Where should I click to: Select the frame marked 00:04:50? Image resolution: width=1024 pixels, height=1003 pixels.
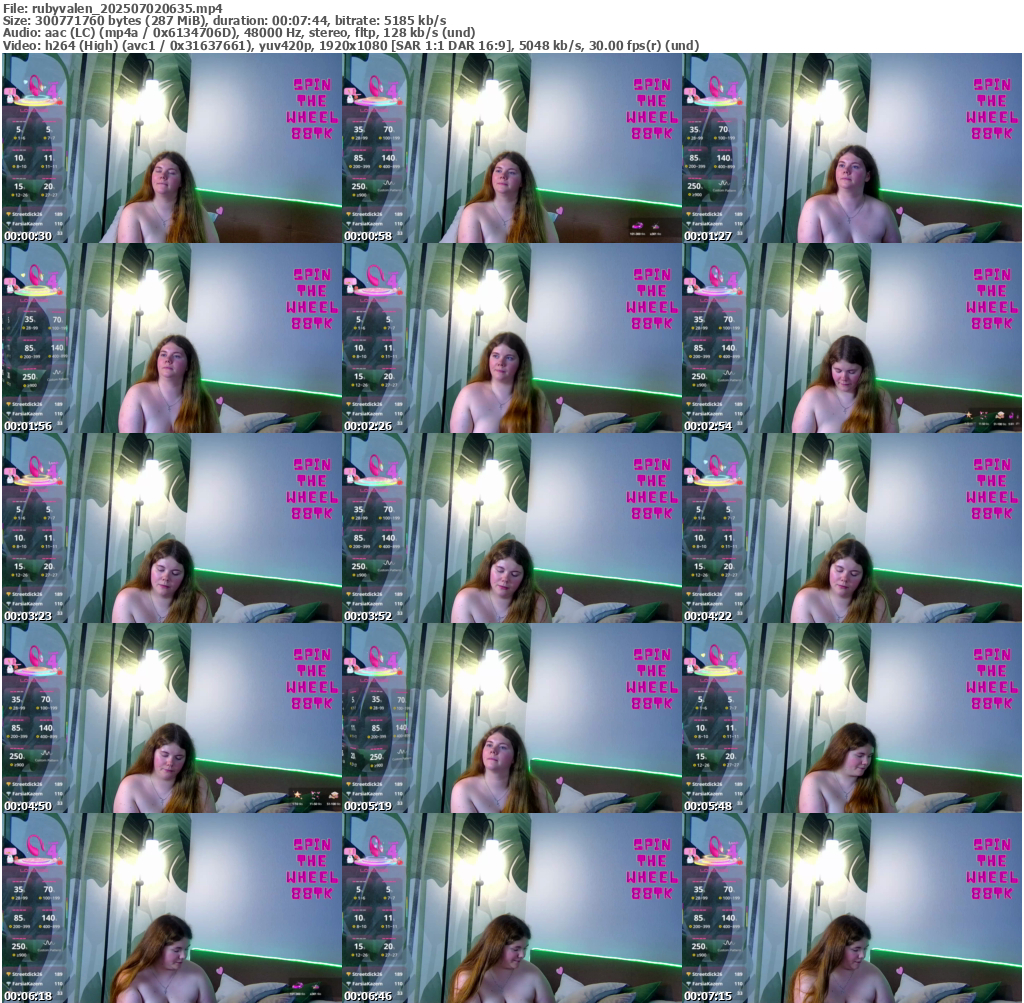click(x=171, y=718)
